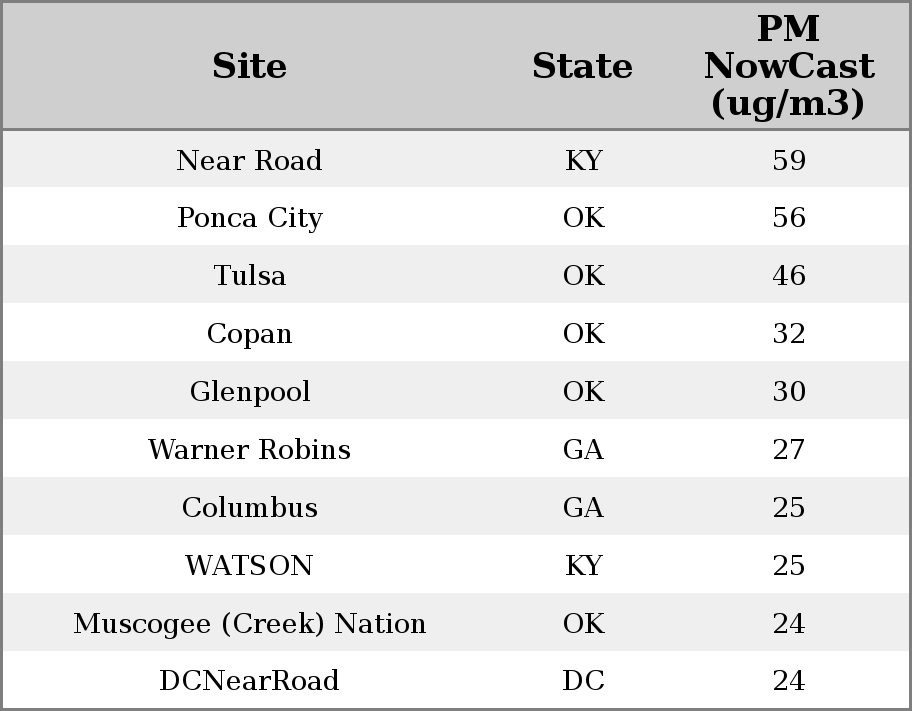912x711 pixels.
Task: Select the PM value 46 for Tulsa
Action: click(788, 276)
